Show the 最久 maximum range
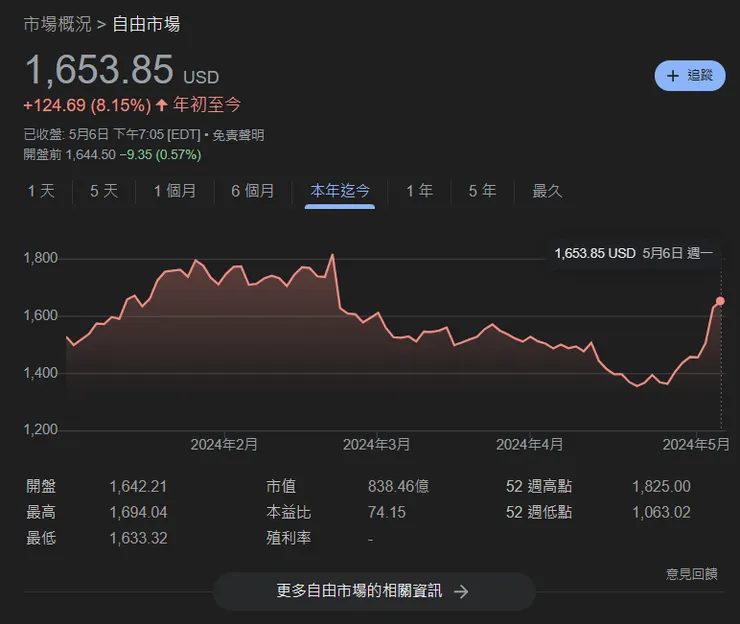 pyautogui.click(x=547, y=191)
